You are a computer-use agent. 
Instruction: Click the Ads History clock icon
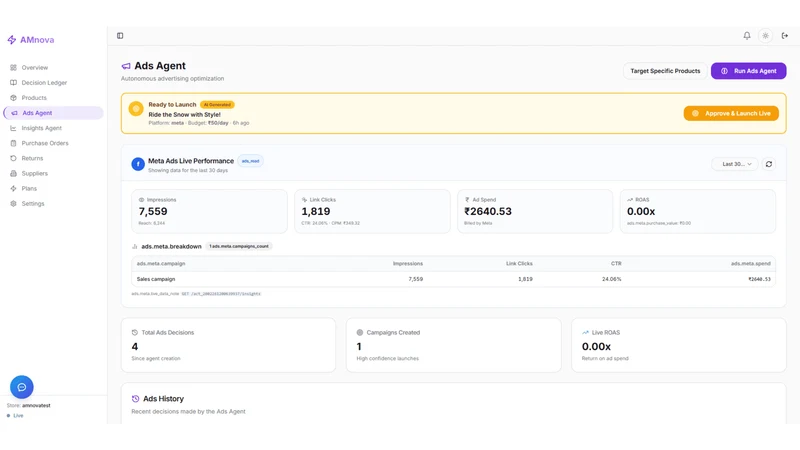click(x=135, y=398)
